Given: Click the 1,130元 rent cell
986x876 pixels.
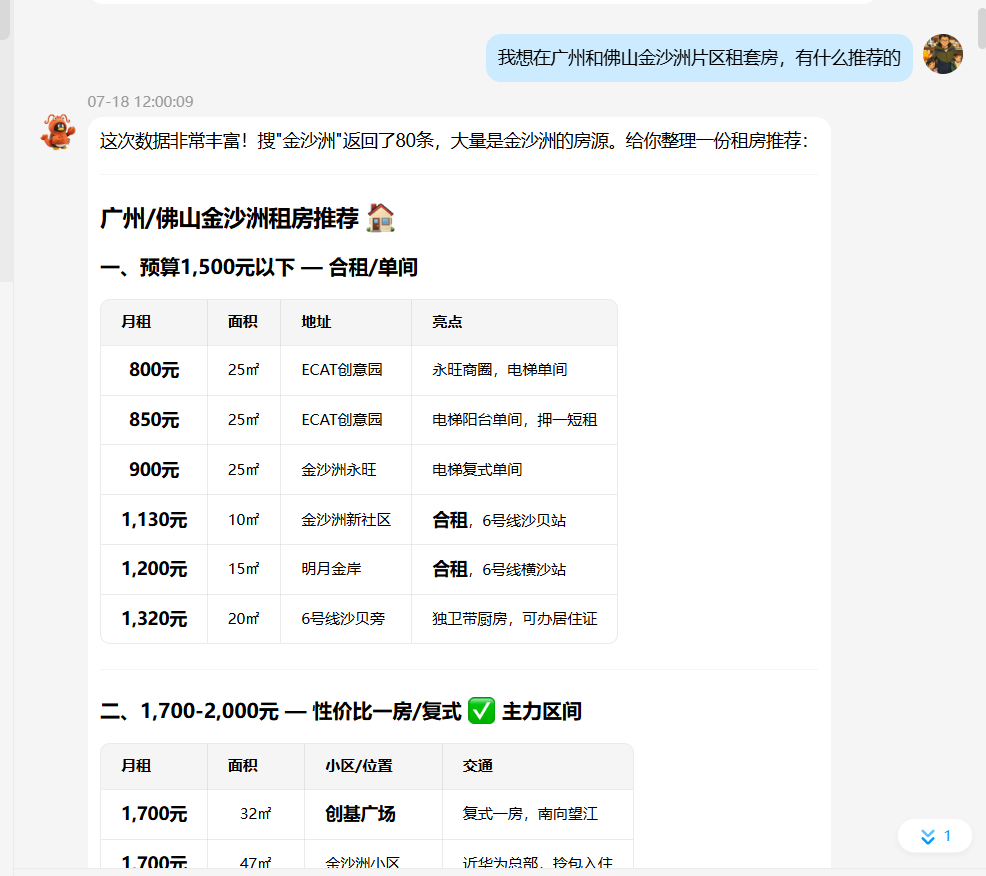Looking at the screenshot, I should 154,519.
